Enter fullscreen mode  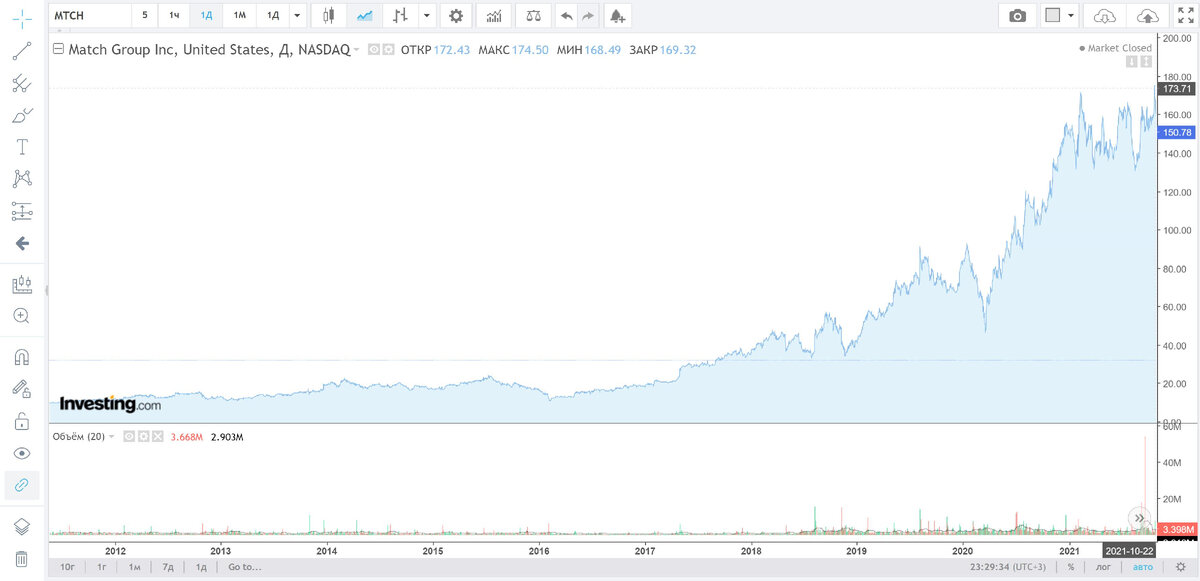pyautogui.click(x=1186, y=15)
